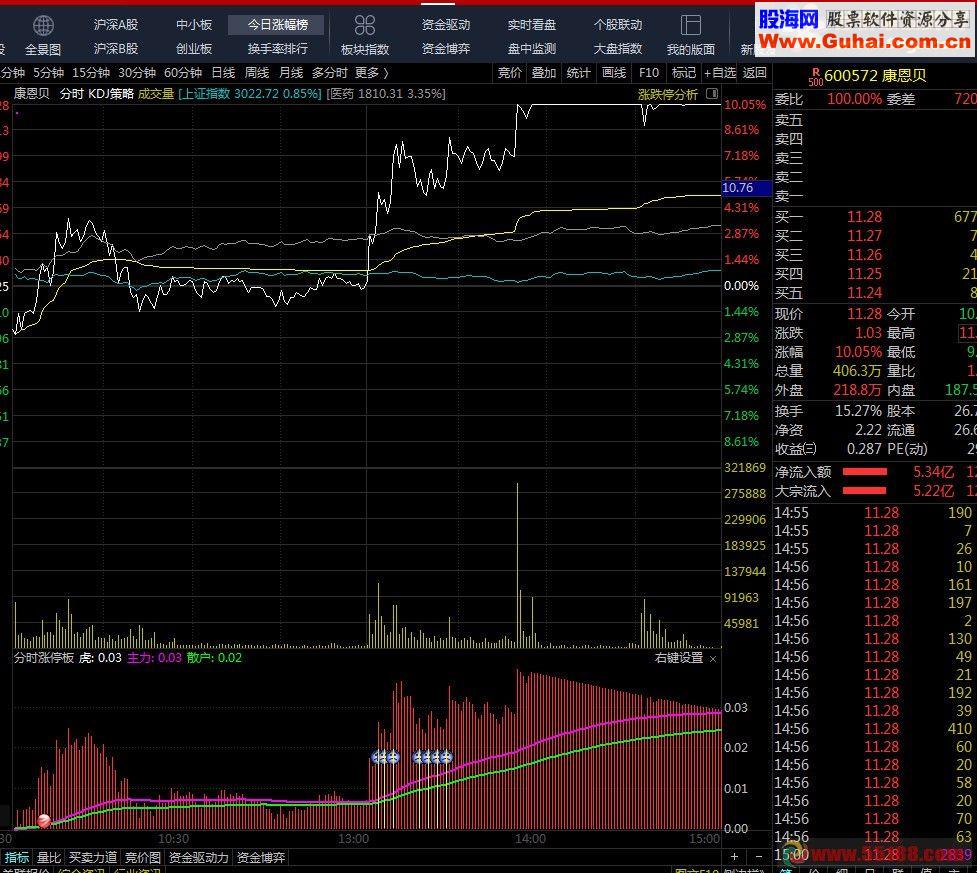
Task: Open 资金驱动 menu item
Action: [x=446, y=25]
